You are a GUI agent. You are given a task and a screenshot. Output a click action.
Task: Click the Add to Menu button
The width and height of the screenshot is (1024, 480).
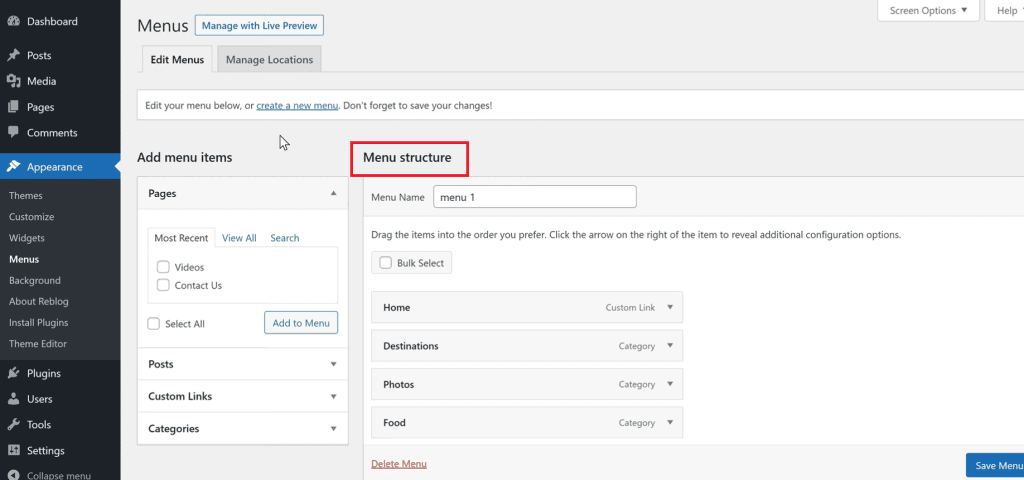(301, 323)
